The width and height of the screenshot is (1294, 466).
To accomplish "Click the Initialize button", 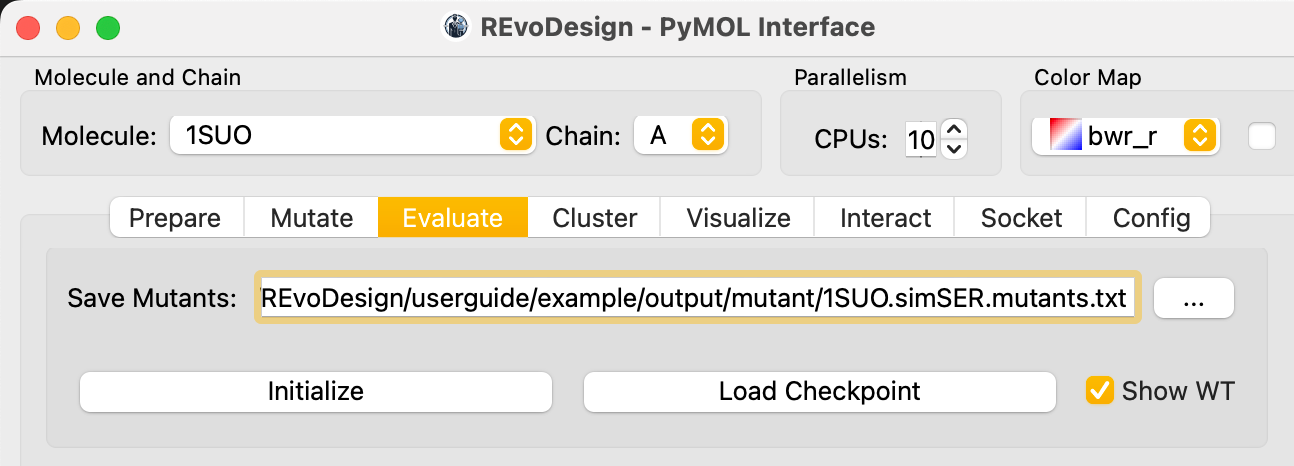I will [x=315, y=391].
